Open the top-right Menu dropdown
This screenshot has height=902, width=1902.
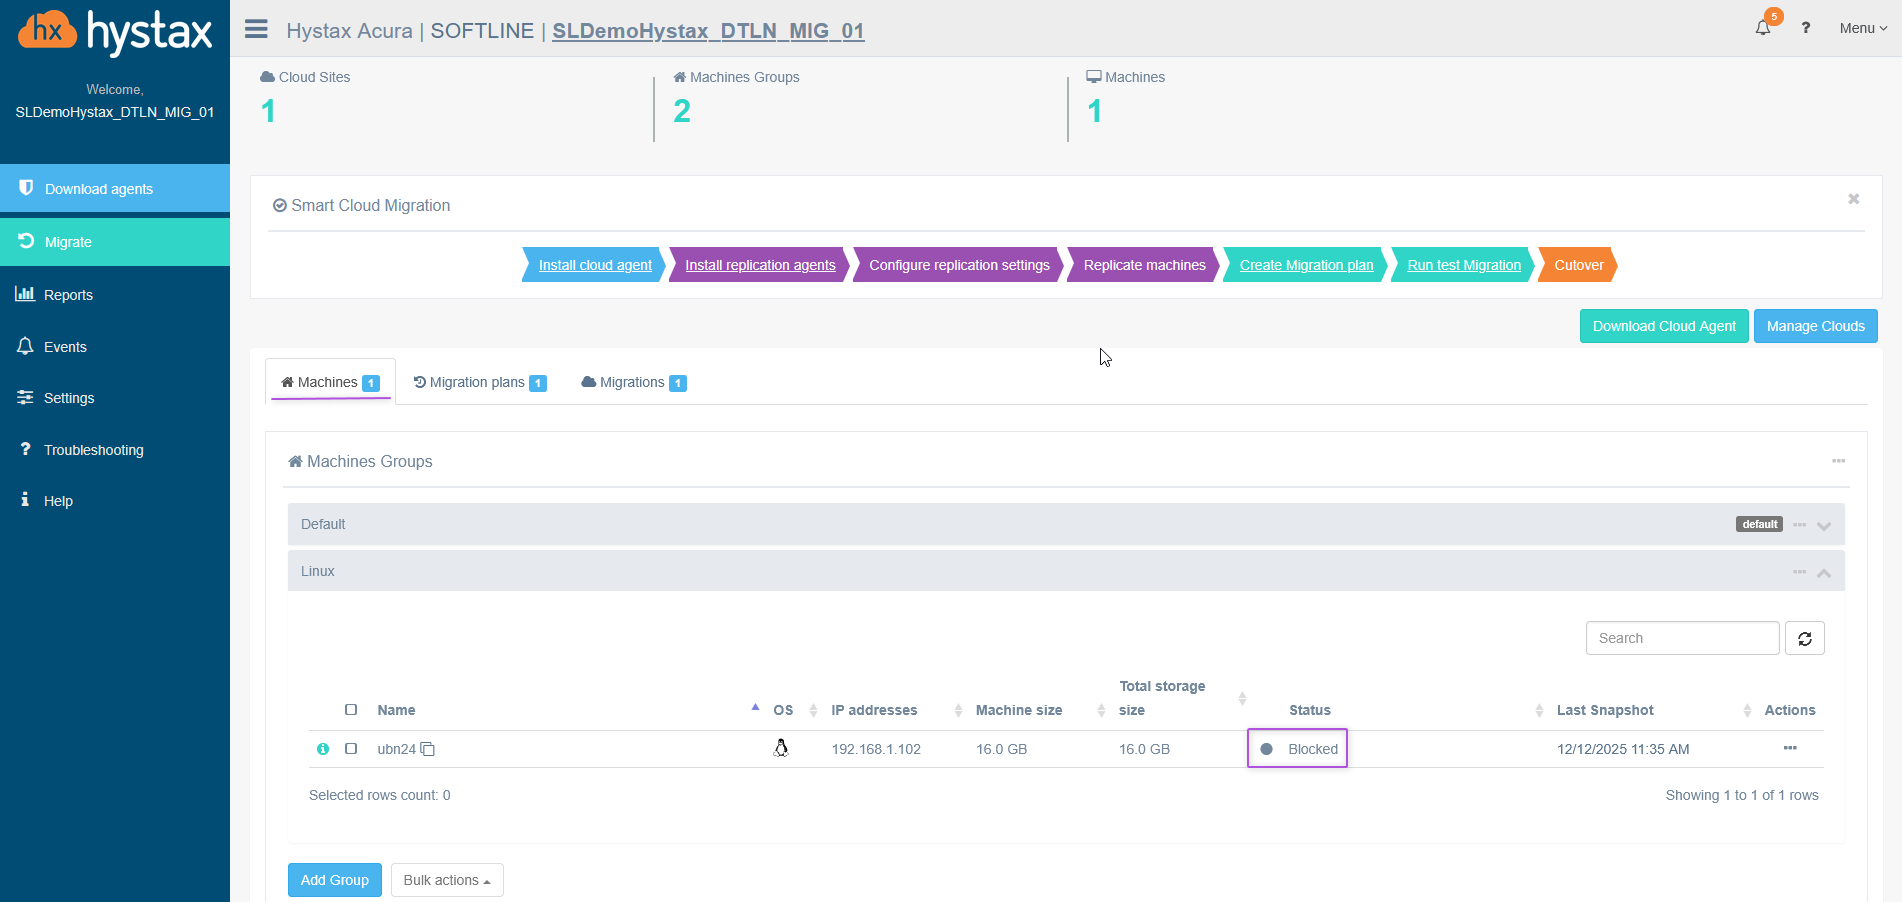click(1862, 28)
